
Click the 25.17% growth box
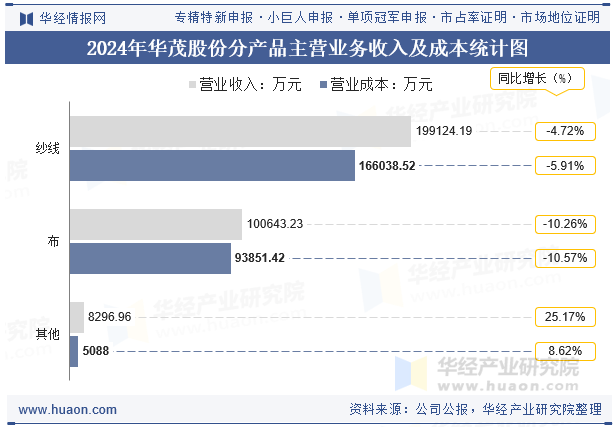[565, 317]
